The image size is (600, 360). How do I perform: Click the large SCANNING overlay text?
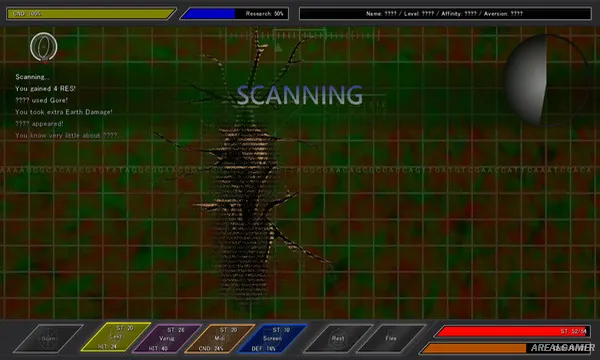(300, 95)
